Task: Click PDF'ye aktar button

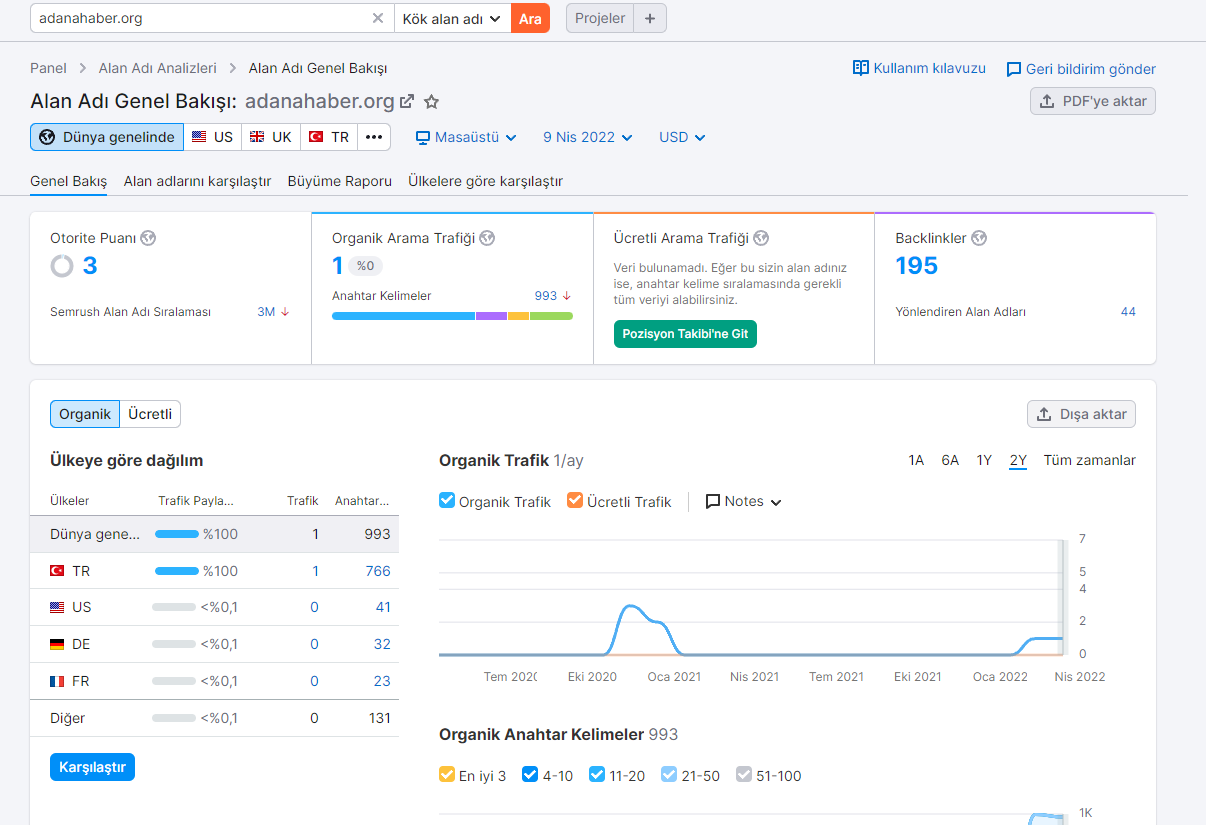Action: [x=1093, y=101]
